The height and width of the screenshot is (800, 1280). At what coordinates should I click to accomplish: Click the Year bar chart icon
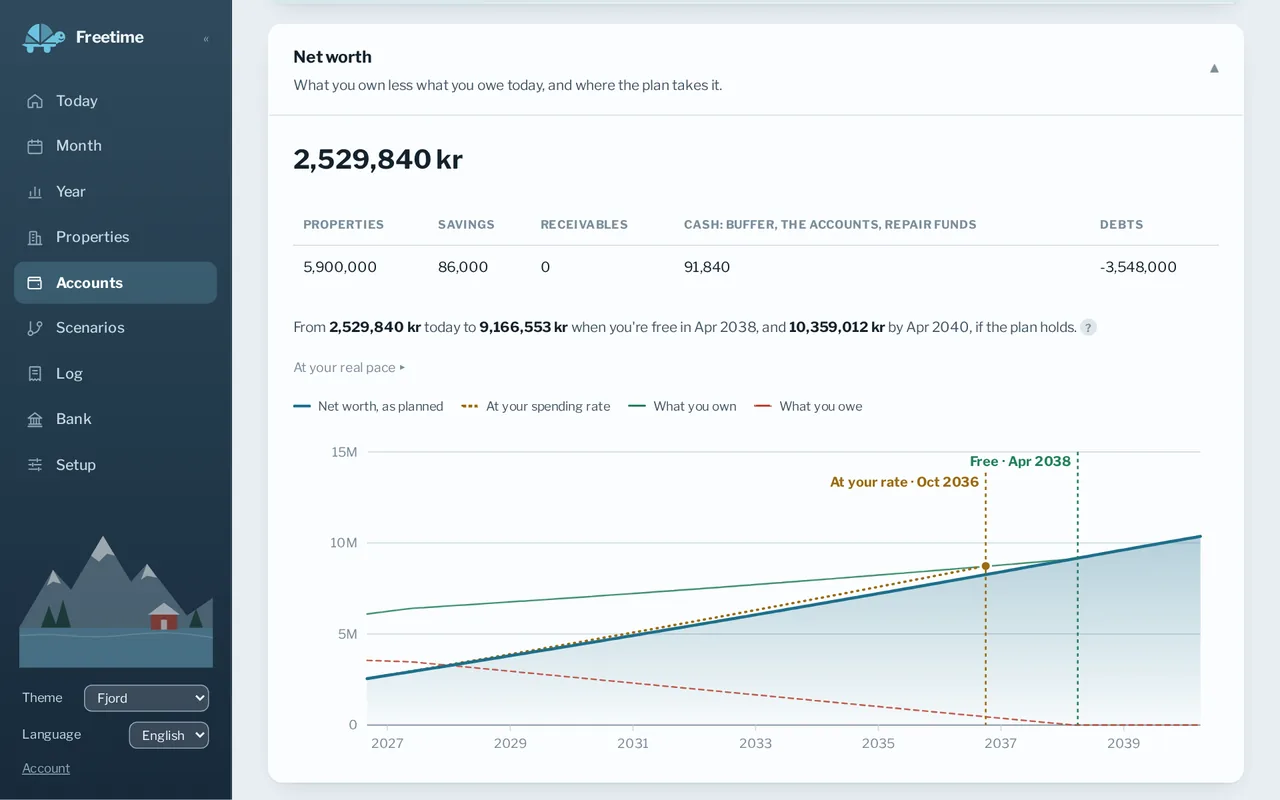pos(35,192)
